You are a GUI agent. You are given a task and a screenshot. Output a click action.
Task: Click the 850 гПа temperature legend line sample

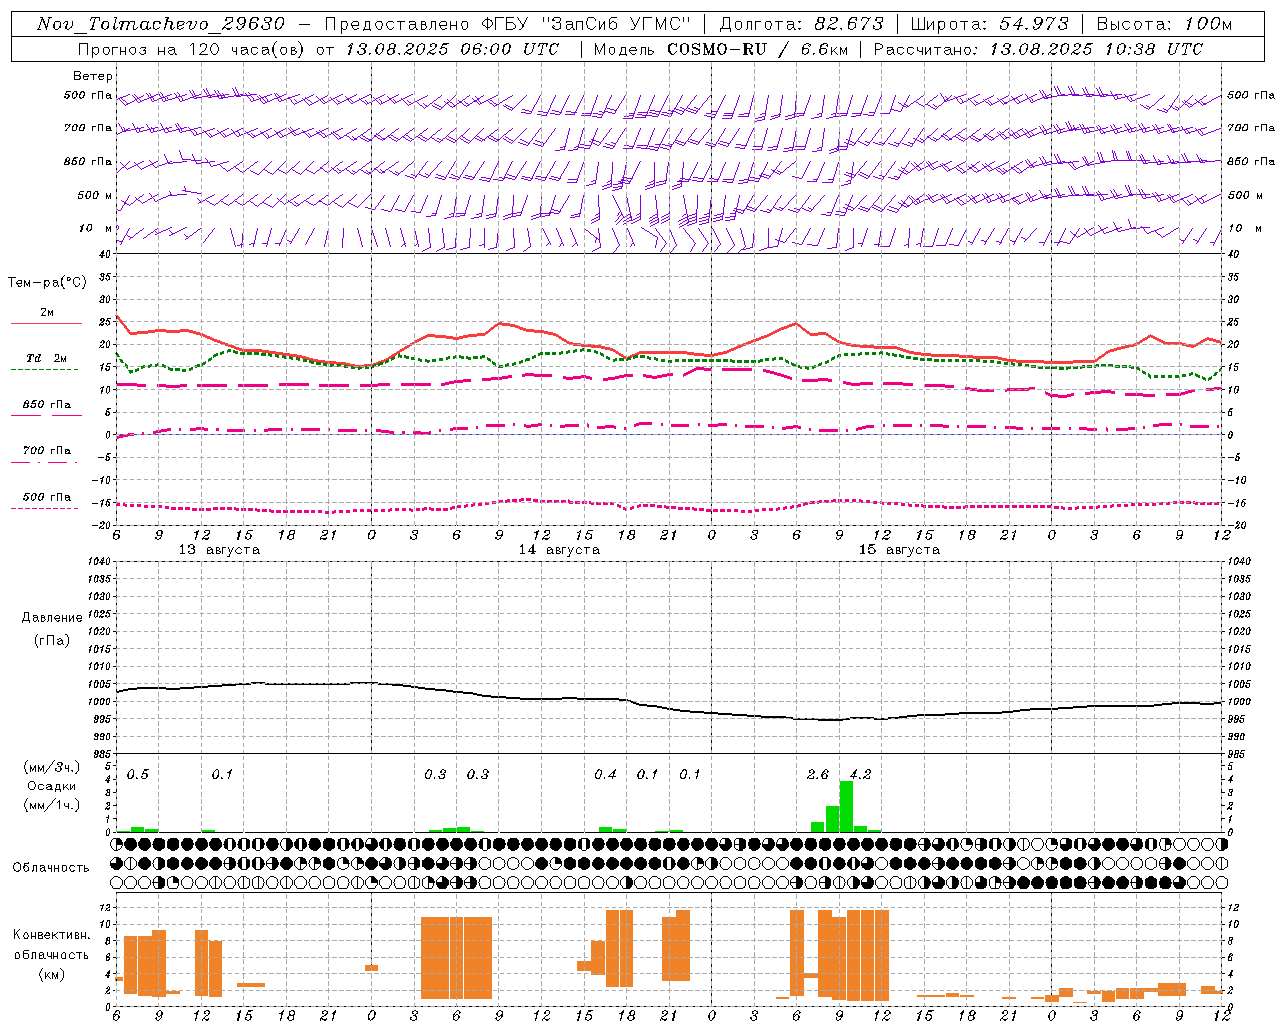[x=46, y=415]
